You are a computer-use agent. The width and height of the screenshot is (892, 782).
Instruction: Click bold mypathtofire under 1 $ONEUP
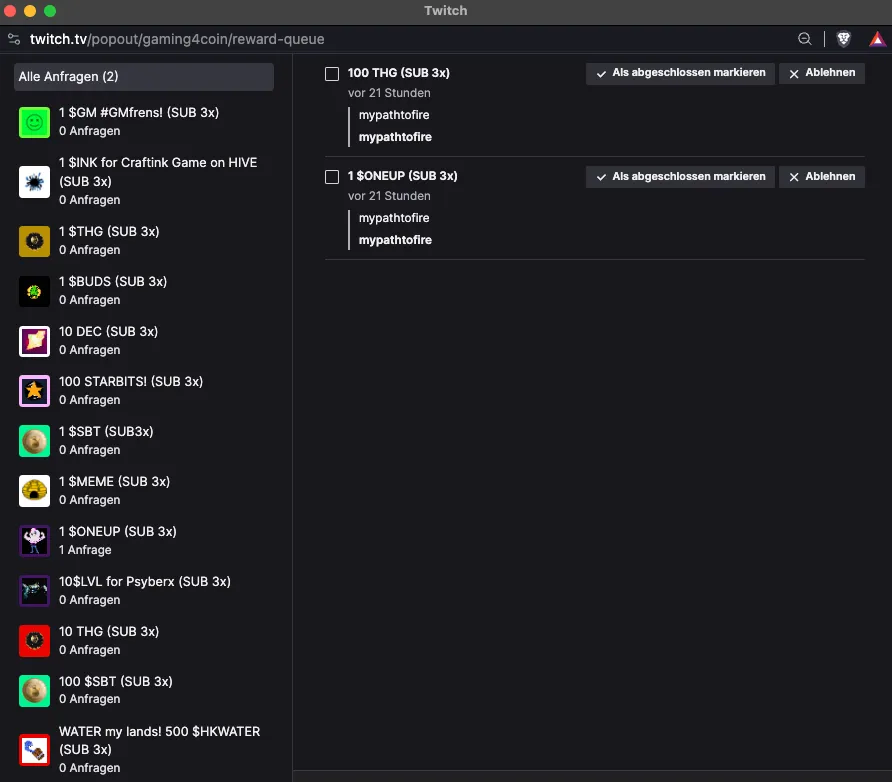[395, 240]
